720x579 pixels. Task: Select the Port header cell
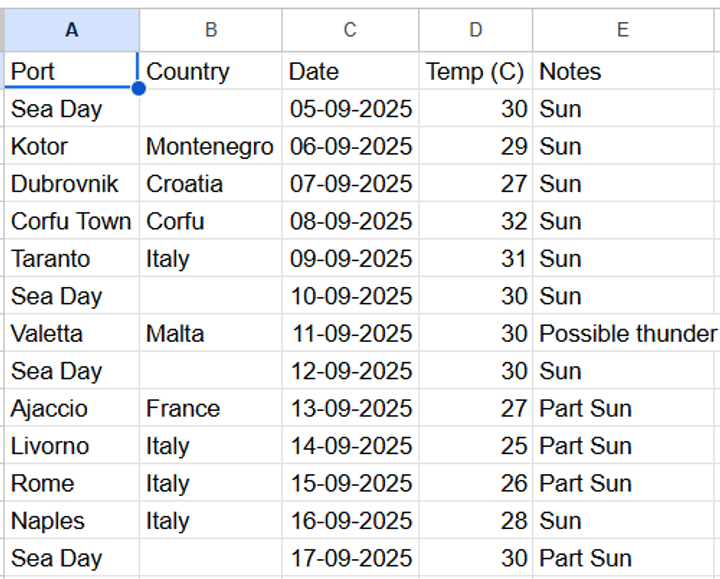click(x=72, y=71)
